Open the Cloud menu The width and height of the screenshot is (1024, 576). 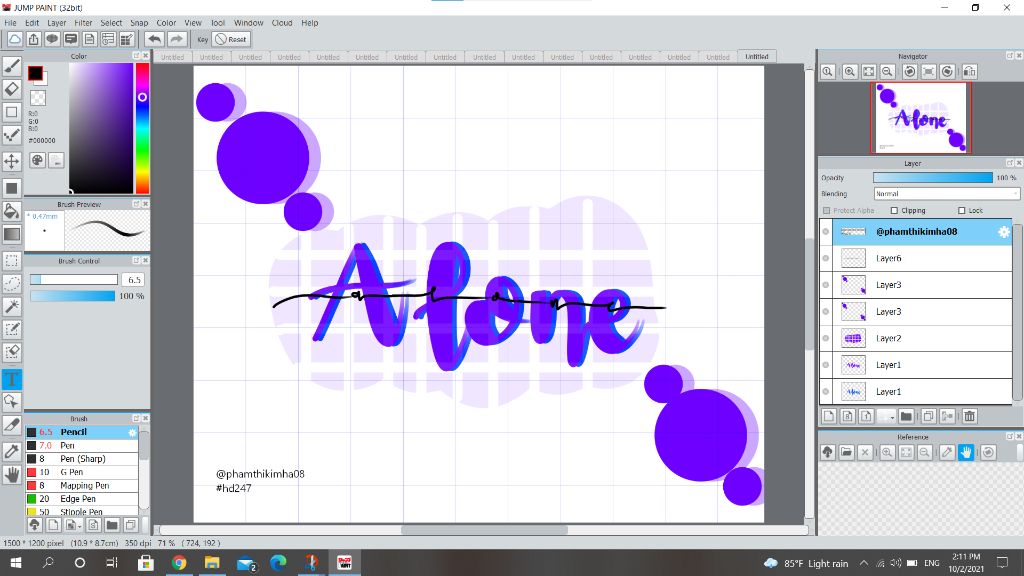282,23
